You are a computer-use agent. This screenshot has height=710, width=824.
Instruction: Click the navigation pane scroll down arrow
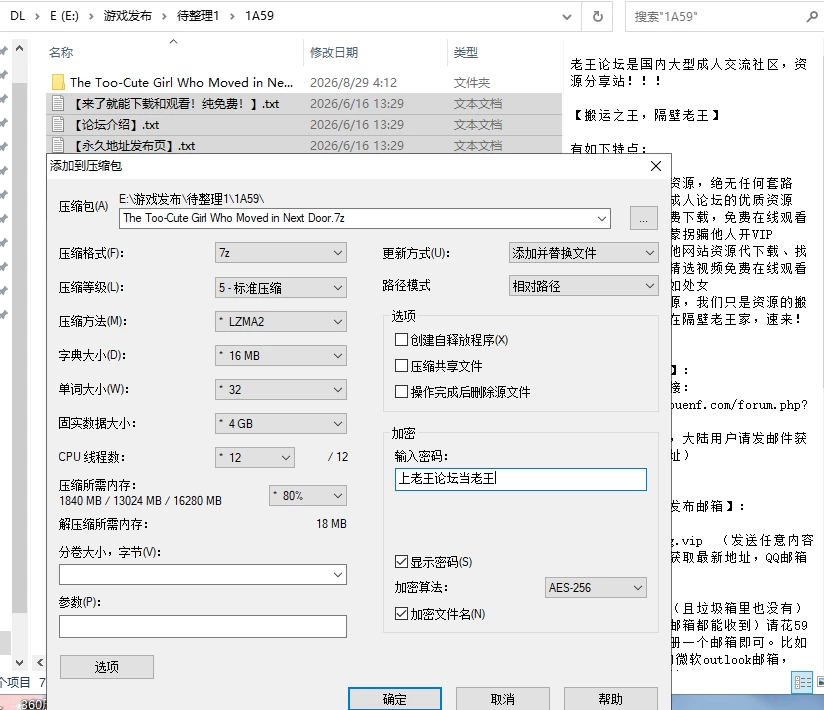point(19,663)
